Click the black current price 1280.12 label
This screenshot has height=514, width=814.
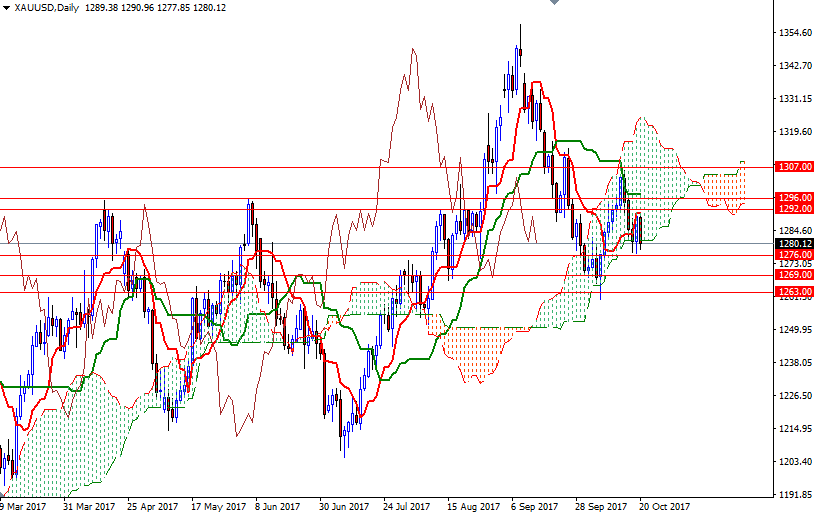pos(794,243)
